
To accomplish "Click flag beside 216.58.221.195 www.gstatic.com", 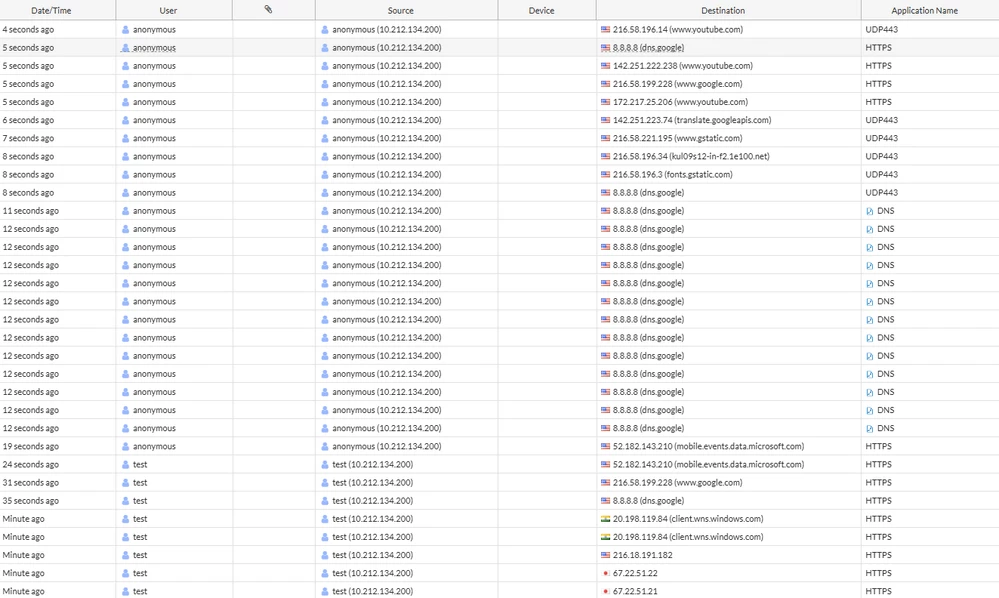I will point(605,138).
